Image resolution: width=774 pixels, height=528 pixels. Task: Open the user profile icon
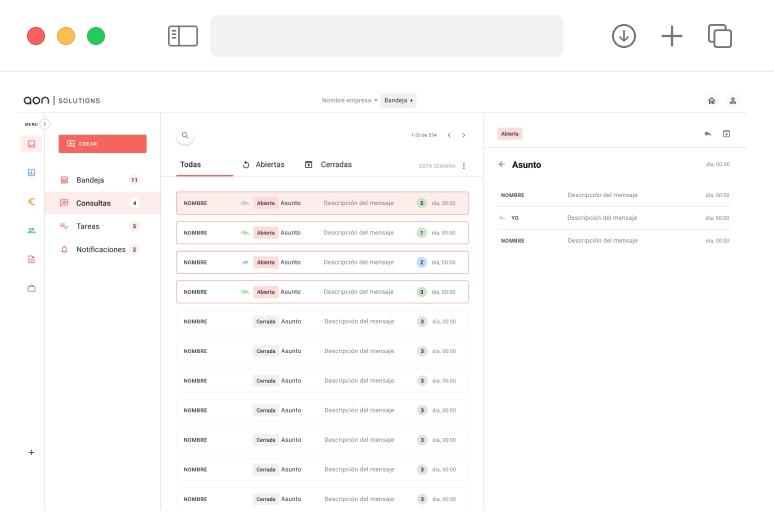pyautogui.click(x=732, y=100)
